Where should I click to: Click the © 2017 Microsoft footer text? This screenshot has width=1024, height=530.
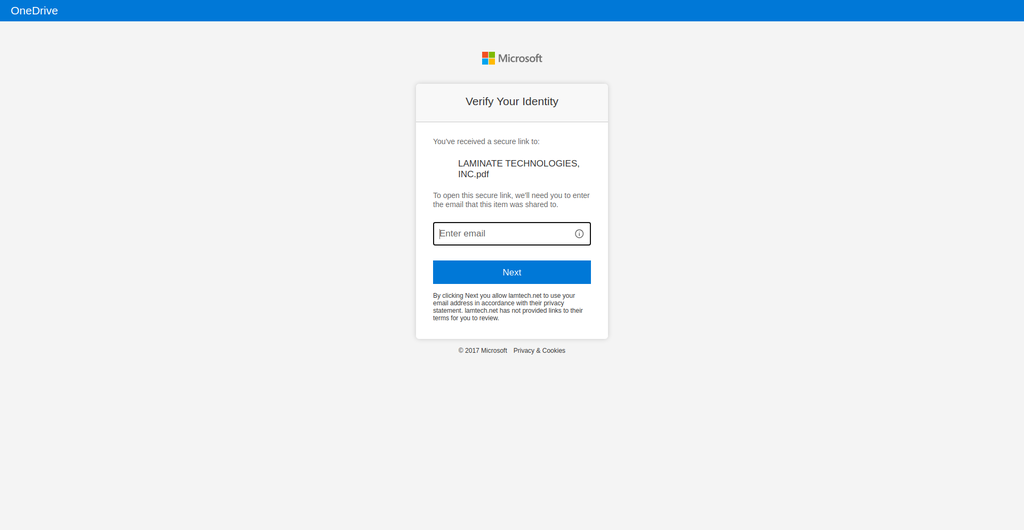click(x=483, y=351)
